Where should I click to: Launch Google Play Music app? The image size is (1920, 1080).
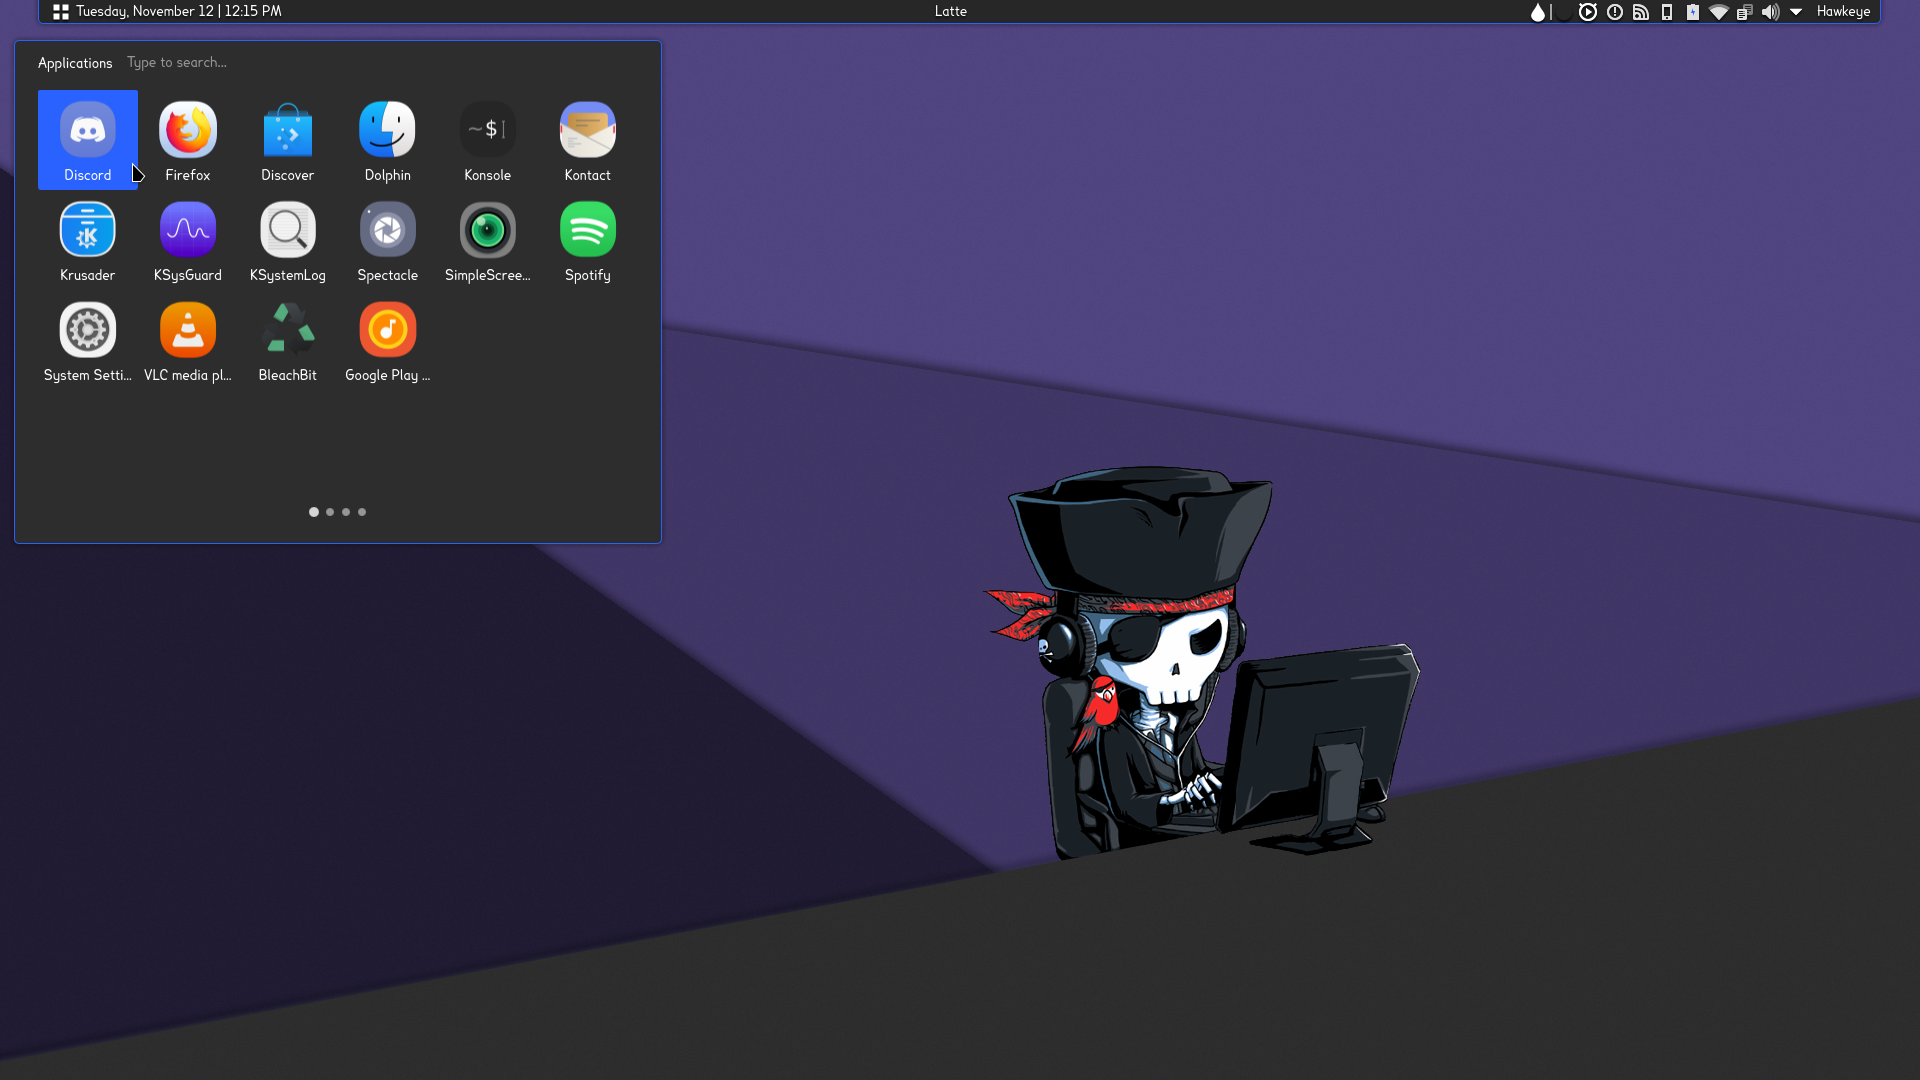coord(388,340)
